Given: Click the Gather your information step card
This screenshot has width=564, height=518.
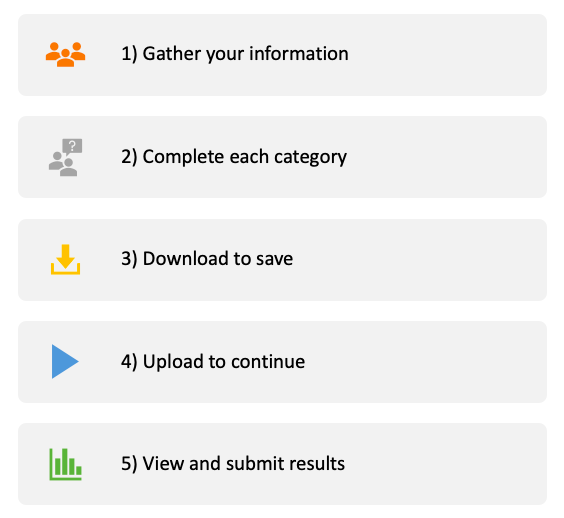Looking at the screenshot, I should 282,55.
